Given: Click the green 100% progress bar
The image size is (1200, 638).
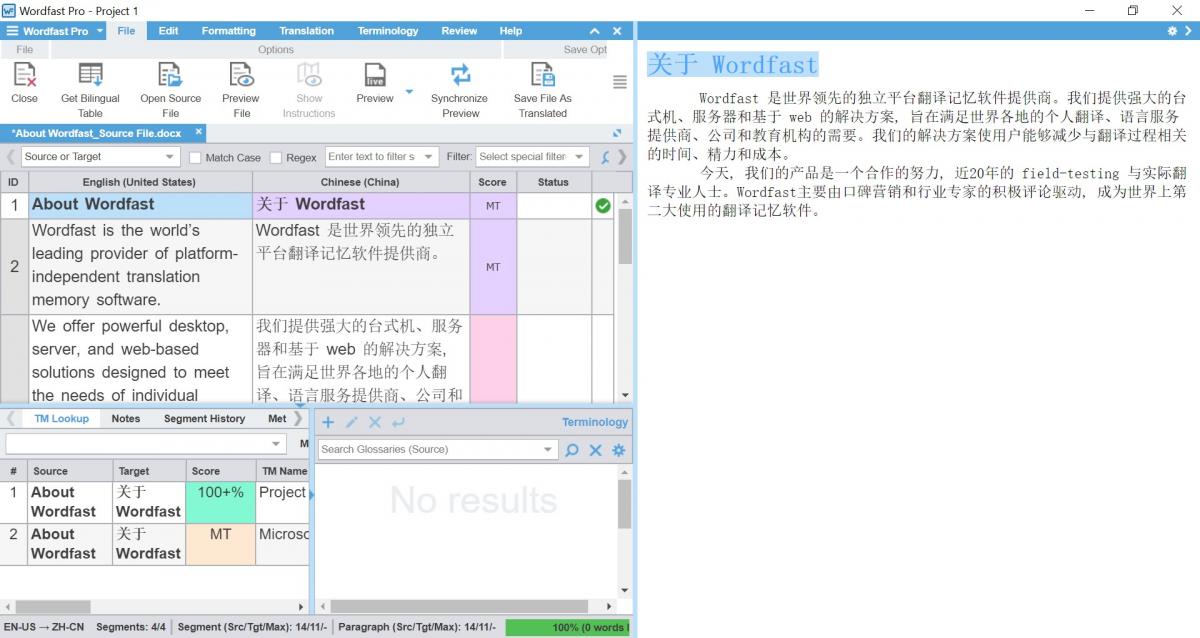Looking at the screenshot, I should [567, 627].
